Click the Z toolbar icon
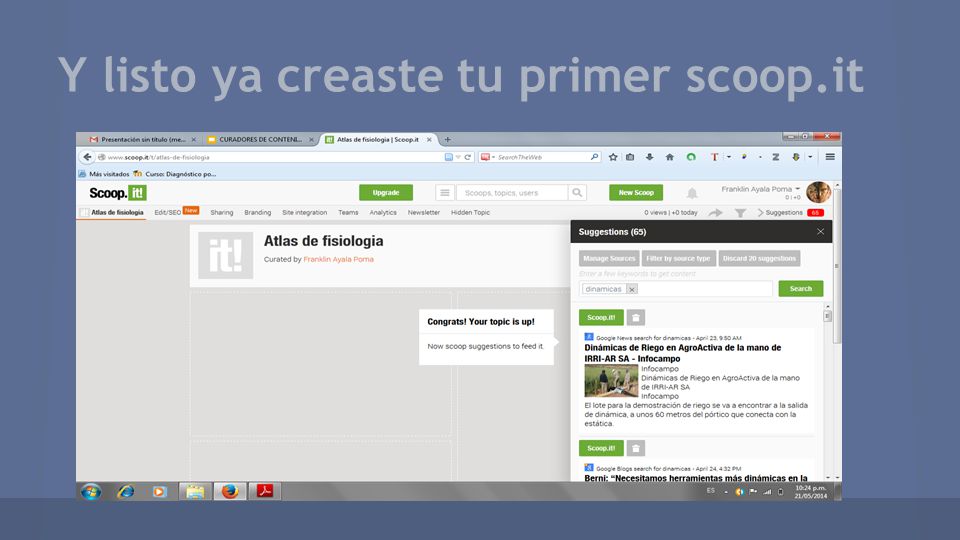Viewport: 960px width, 540px height. [x=776, y=157]
